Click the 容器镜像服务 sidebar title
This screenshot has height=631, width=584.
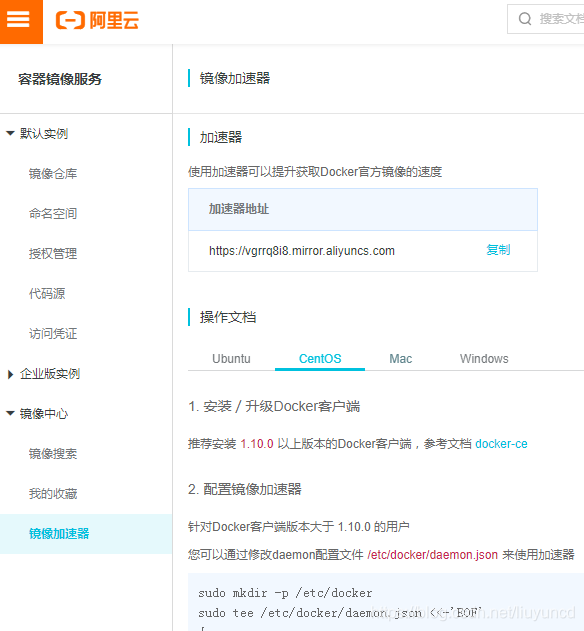pos(60,79)
